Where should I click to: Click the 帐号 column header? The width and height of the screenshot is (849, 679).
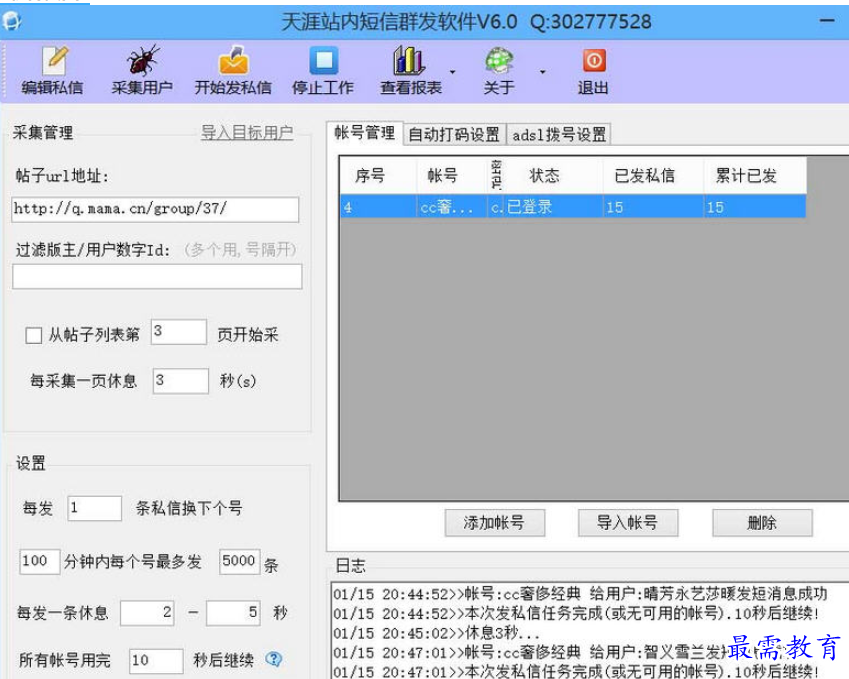coord(452,175)
